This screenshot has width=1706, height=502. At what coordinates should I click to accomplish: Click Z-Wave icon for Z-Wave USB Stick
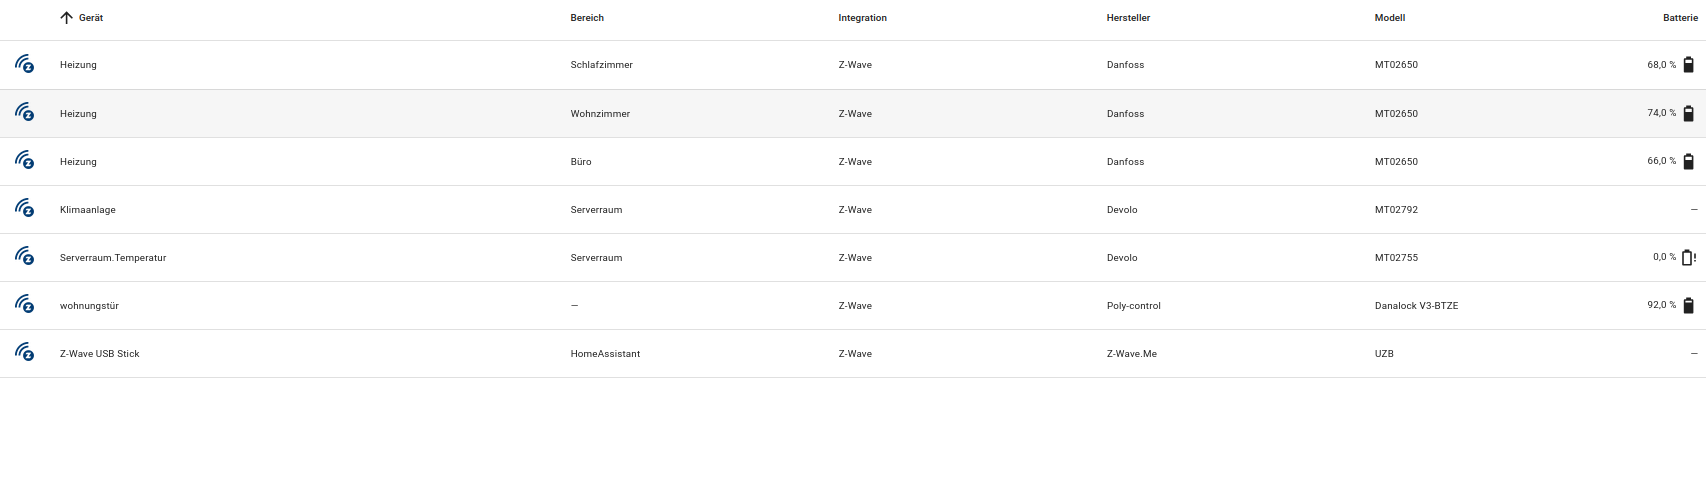pos(25,353)
